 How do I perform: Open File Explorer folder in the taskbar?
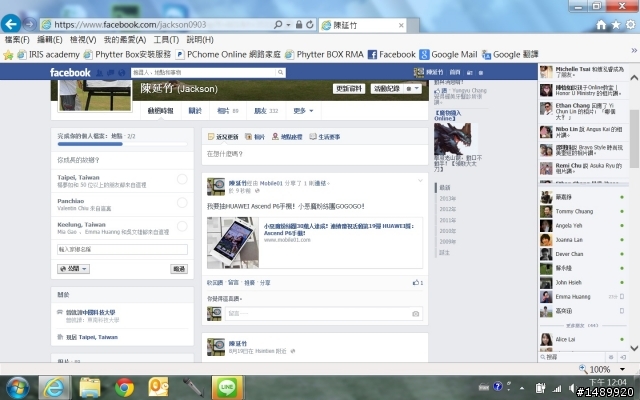coord(90,387)
